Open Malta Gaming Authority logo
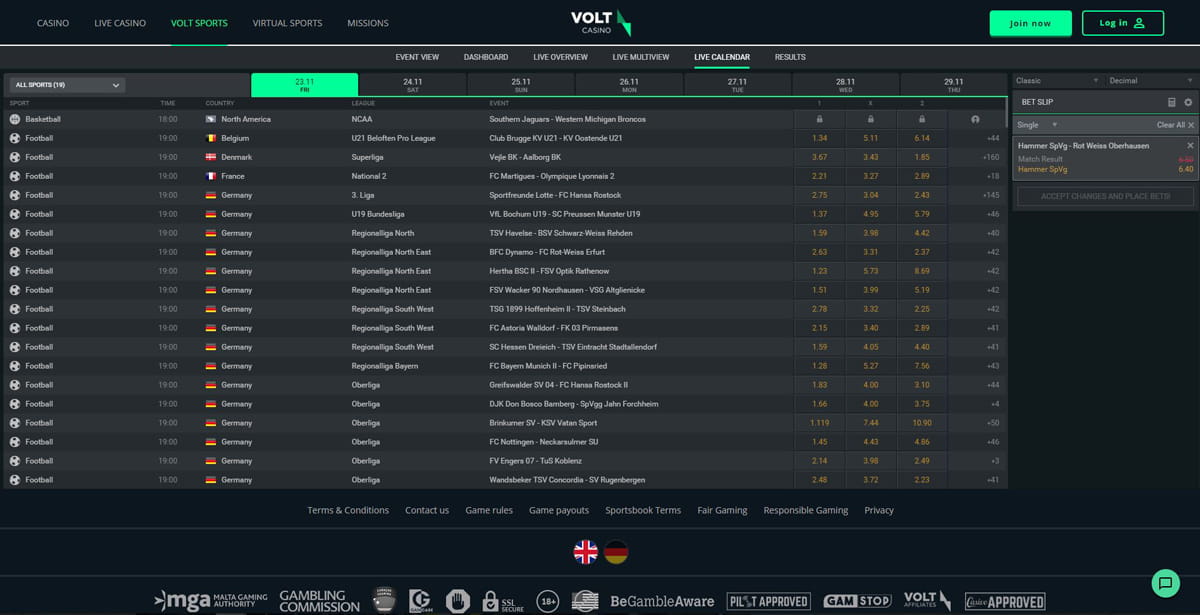 pos(211,601)
